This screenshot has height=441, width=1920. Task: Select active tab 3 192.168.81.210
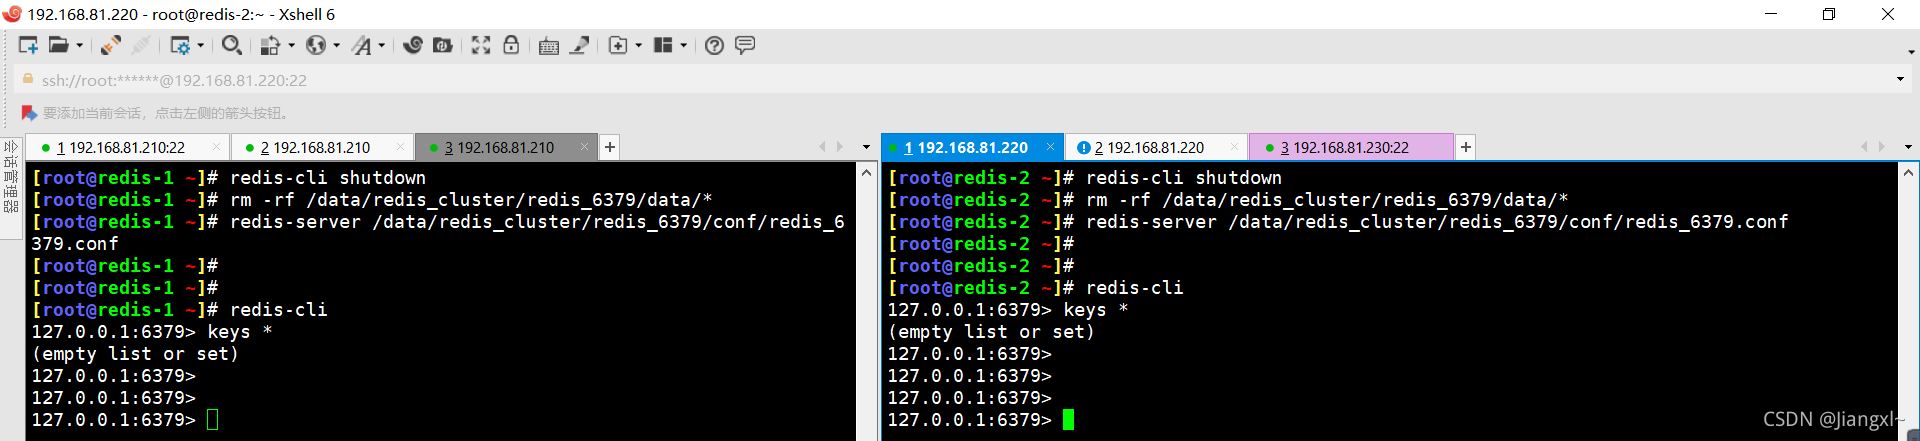(x=505, y=147)
